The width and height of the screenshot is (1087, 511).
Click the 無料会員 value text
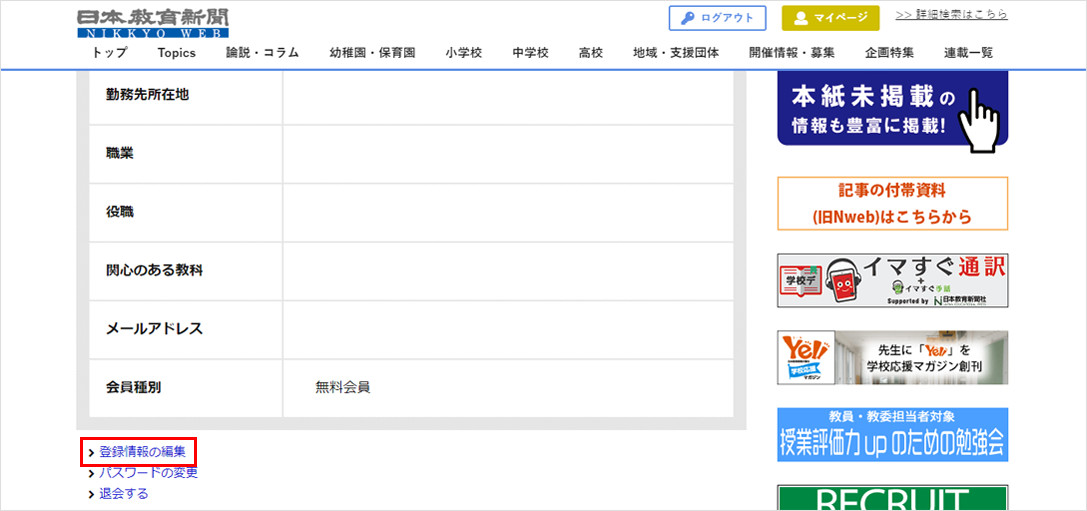pos(342,388)
